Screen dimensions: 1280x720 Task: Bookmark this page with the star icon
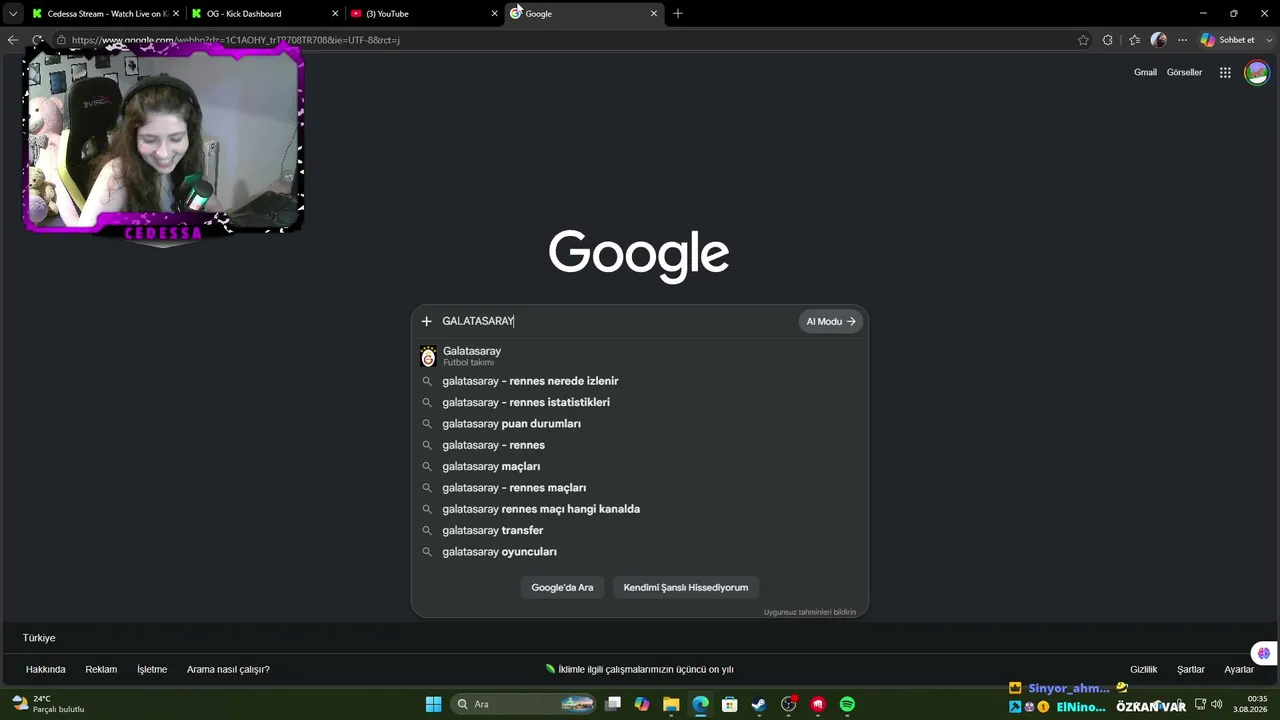(1083, 40)
